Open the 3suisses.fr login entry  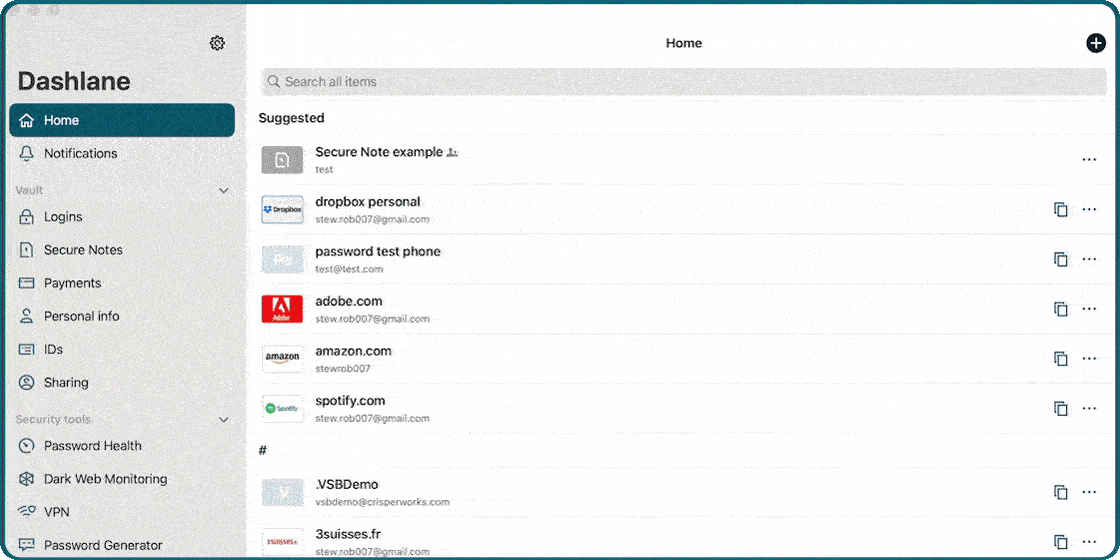click(x=348, y=535)
